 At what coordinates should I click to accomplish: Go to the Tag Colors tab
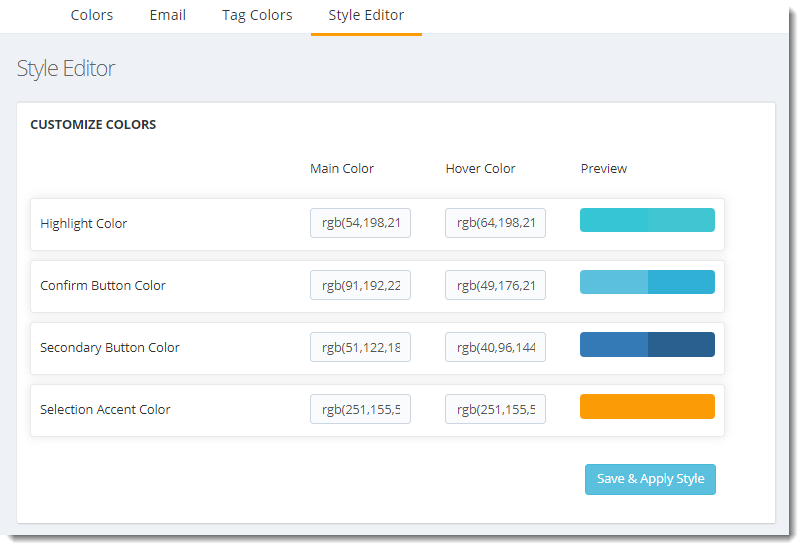pos(257,15)
